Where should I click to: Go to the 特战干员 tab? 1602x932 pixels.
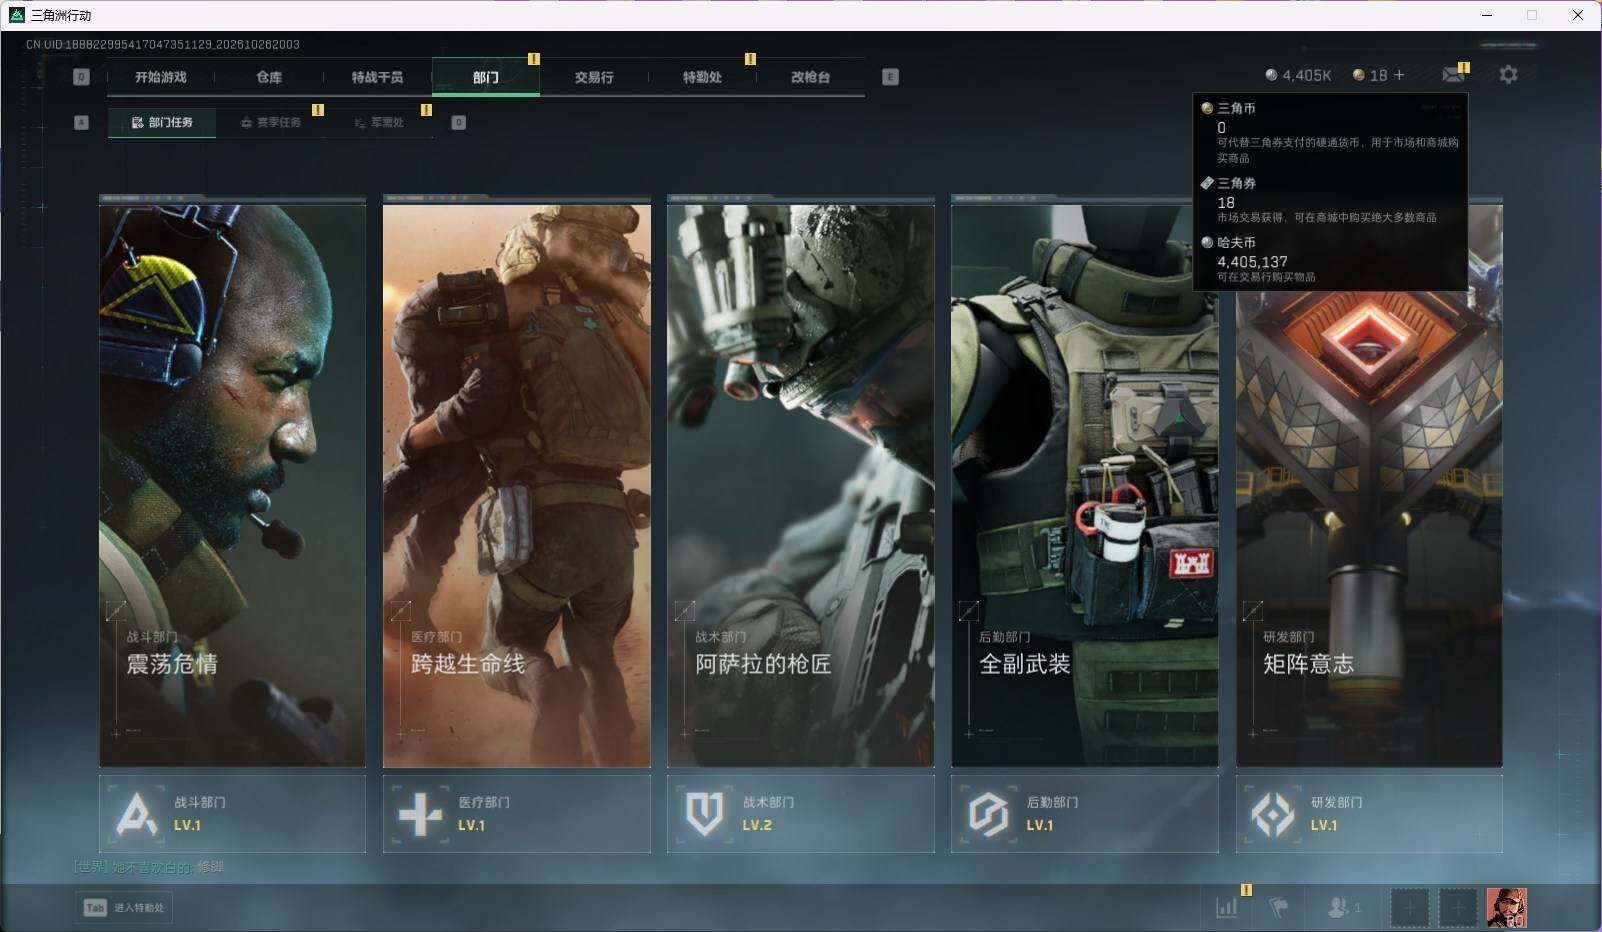pos(377,77)
